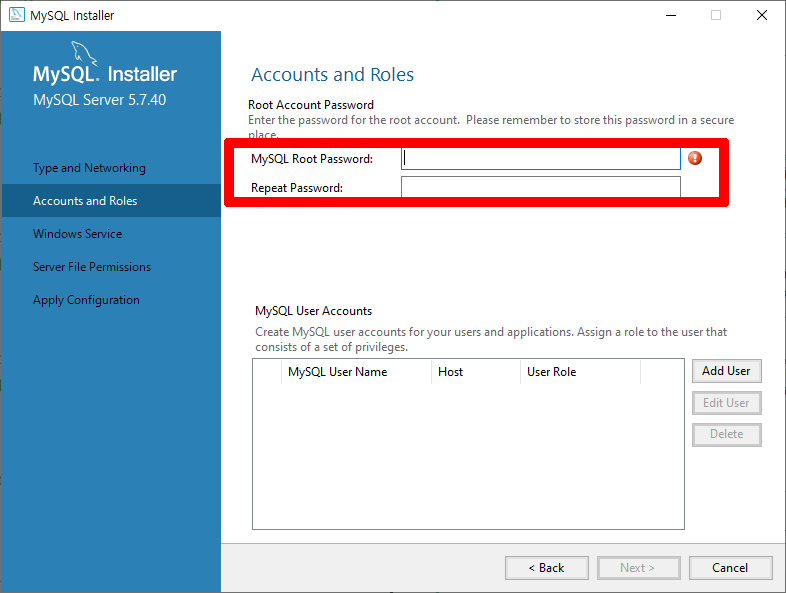Screen dimensions: 786x593
Task: Open the Server File Permissions step
Action: click(92, 267)
